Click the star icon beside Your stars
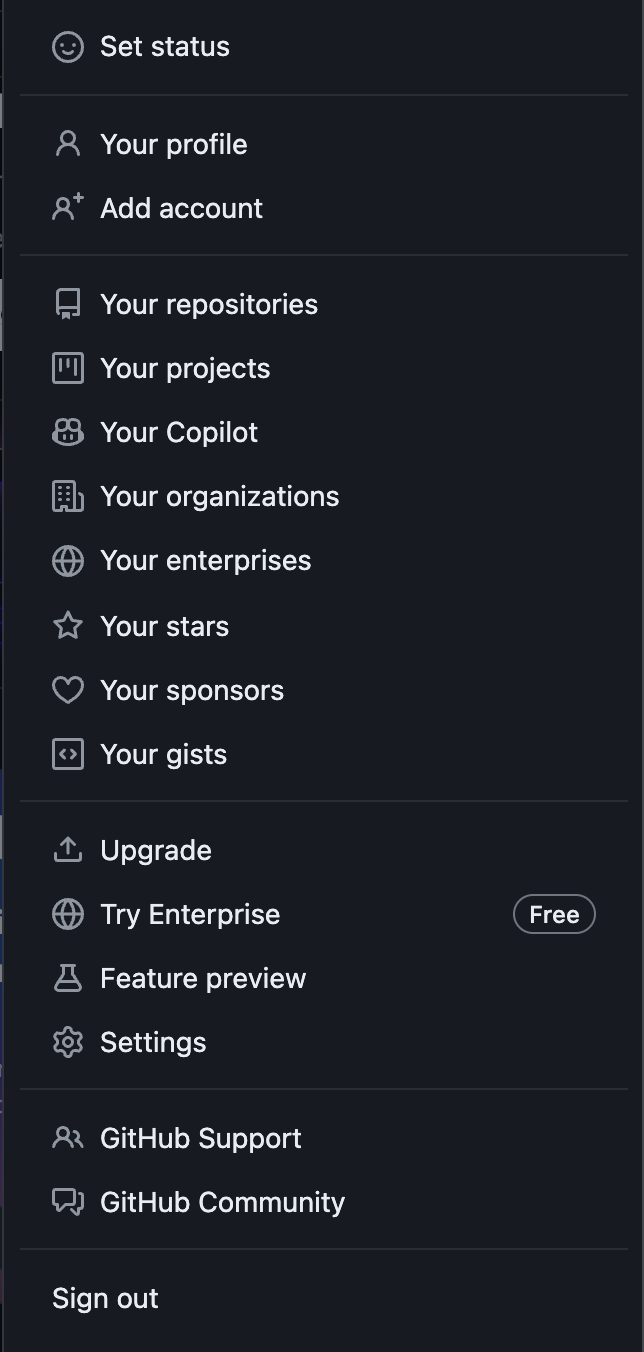644x1352 pixels. point(68,626)
